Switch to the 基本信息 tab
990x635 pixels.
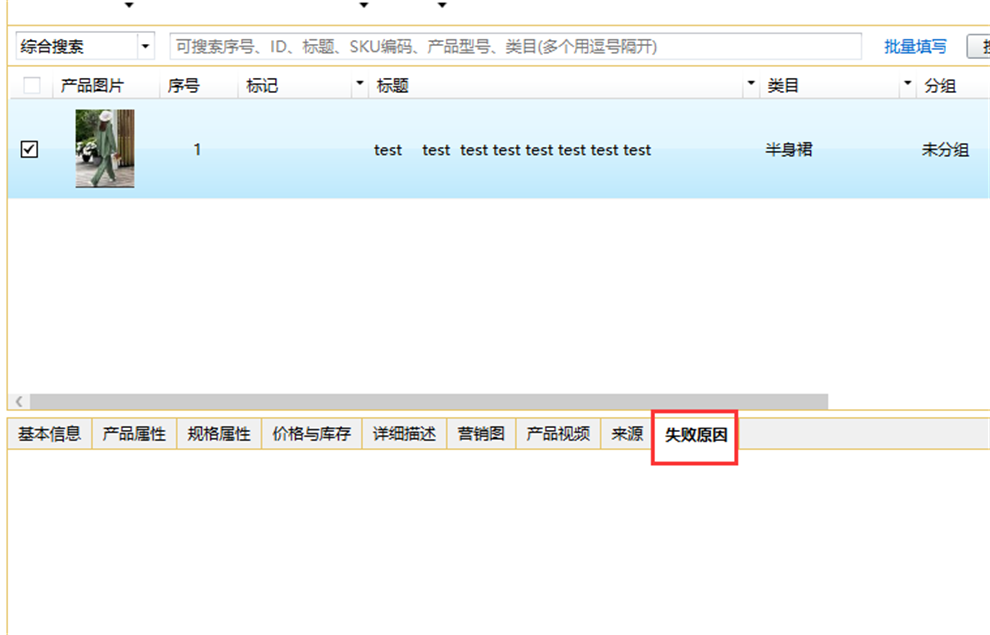tap(49, 434)
